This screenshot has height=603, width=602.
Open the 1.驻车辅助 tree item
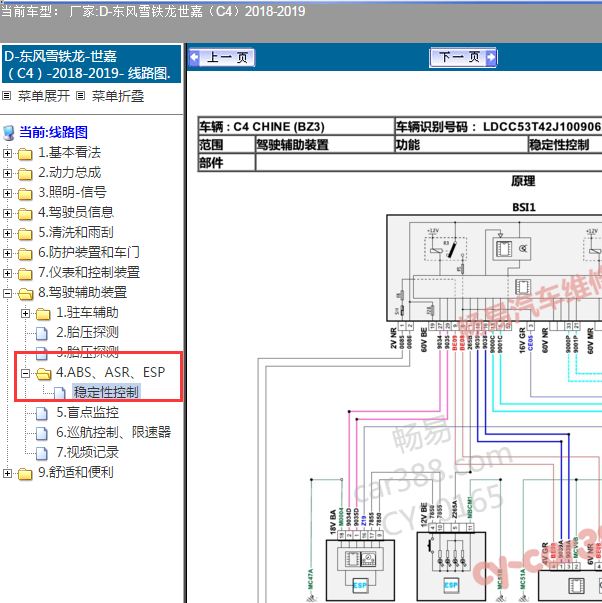[87, 312]
